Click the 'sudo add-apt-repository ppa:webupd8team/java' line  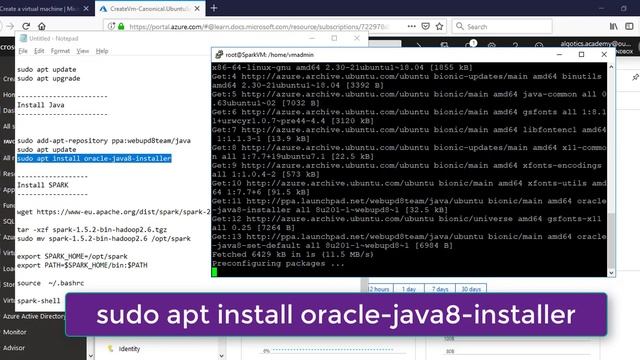(104, 140)
